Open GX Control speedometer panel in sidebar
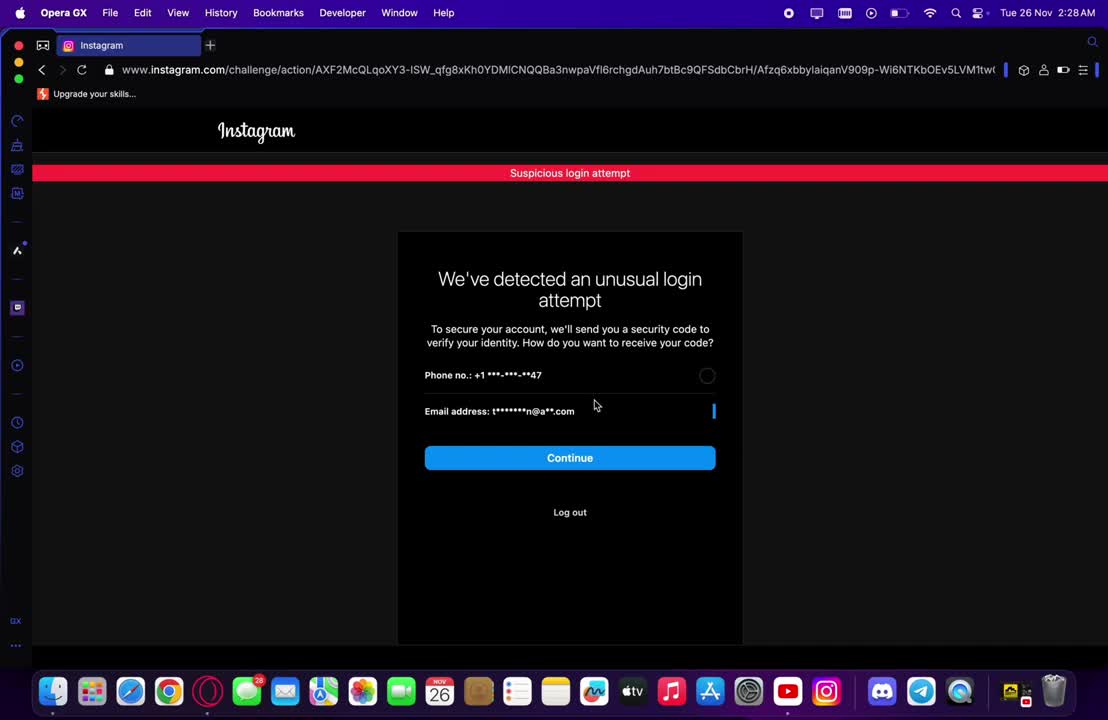The height and width of the screenshot is (720, 1108). (x=17, y=122)
